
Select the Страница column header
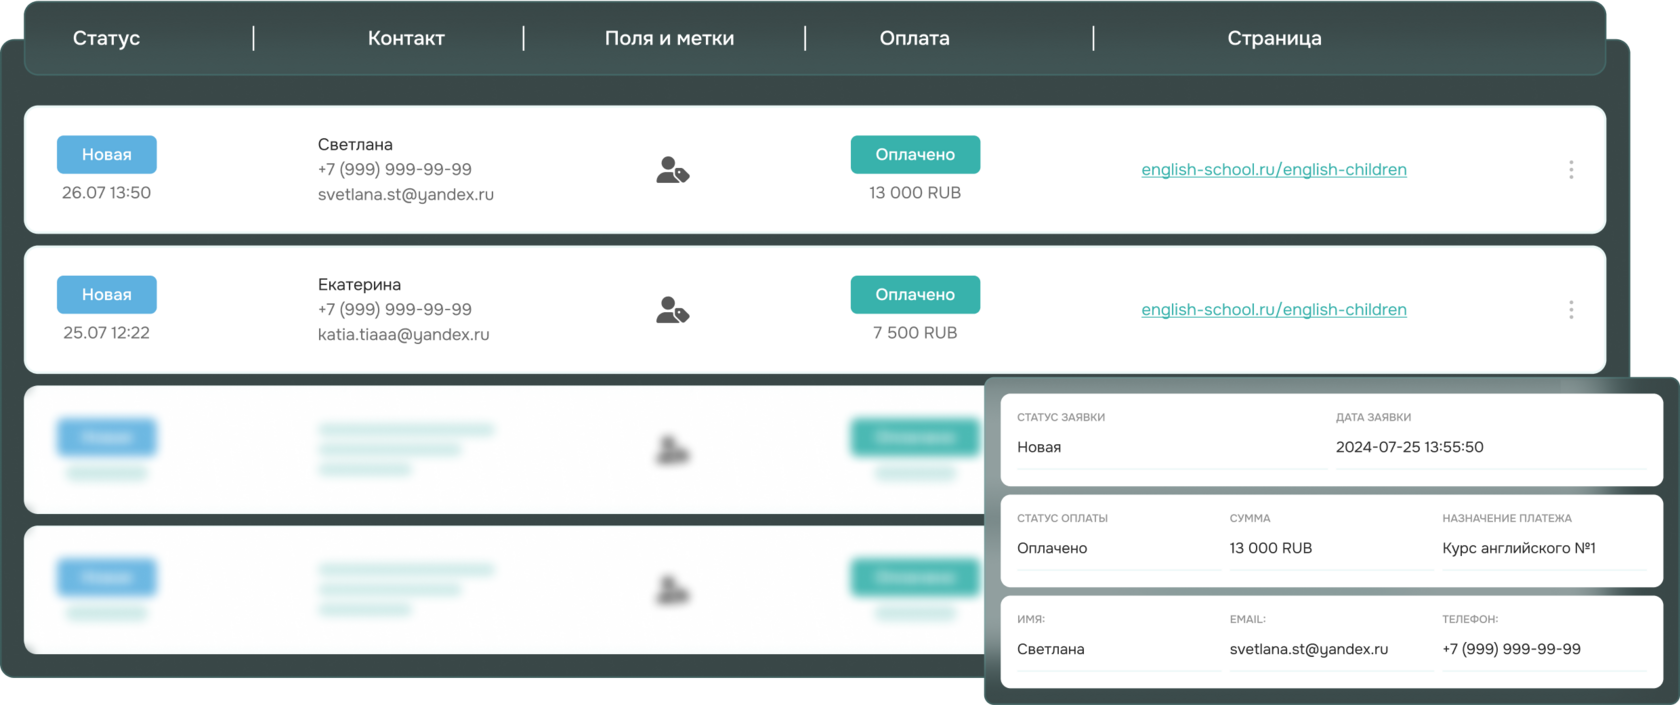[1274, 38]
